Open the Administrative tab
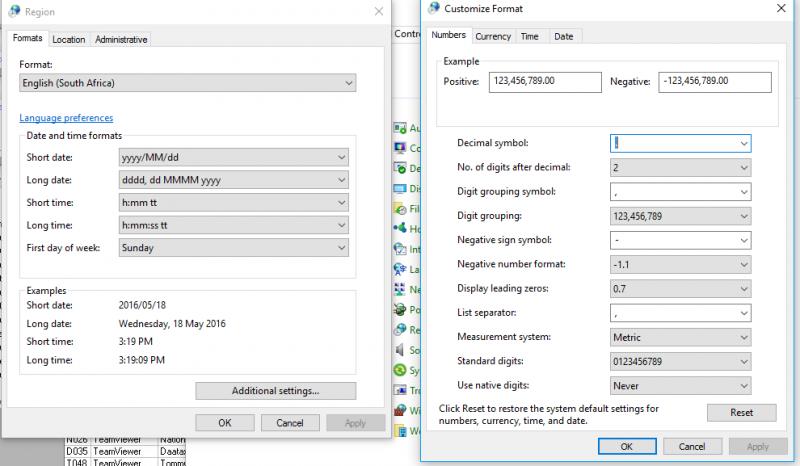 pos(121,40)
